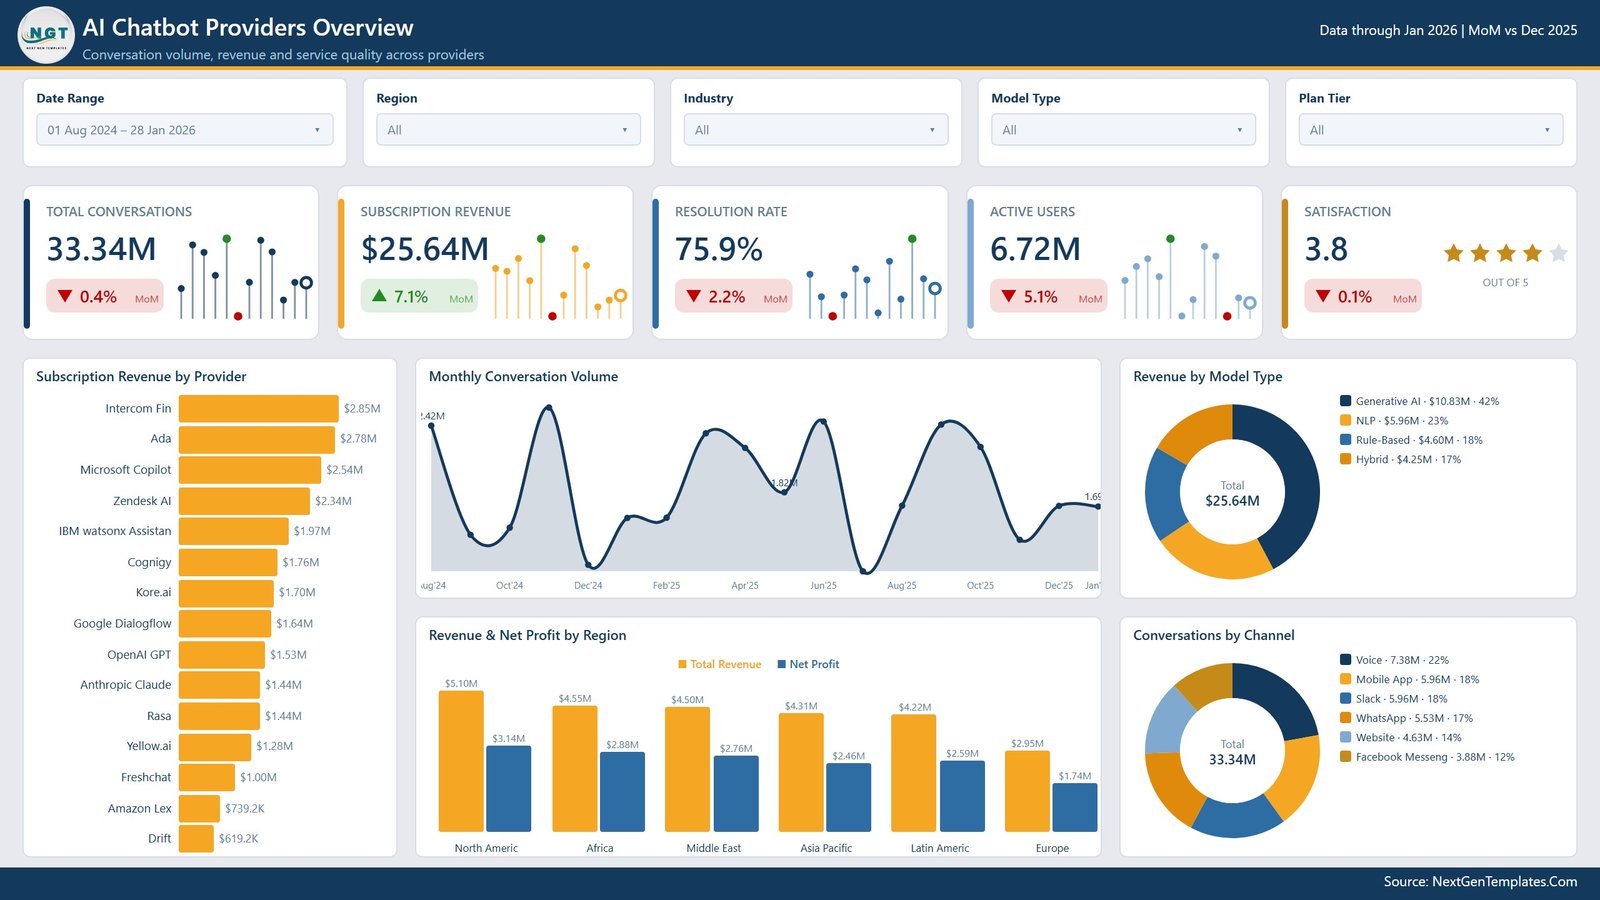This screenshot has height=900, width=1600.
Task: Click the Website channel legend swatch
Action: pos(1346,737)
